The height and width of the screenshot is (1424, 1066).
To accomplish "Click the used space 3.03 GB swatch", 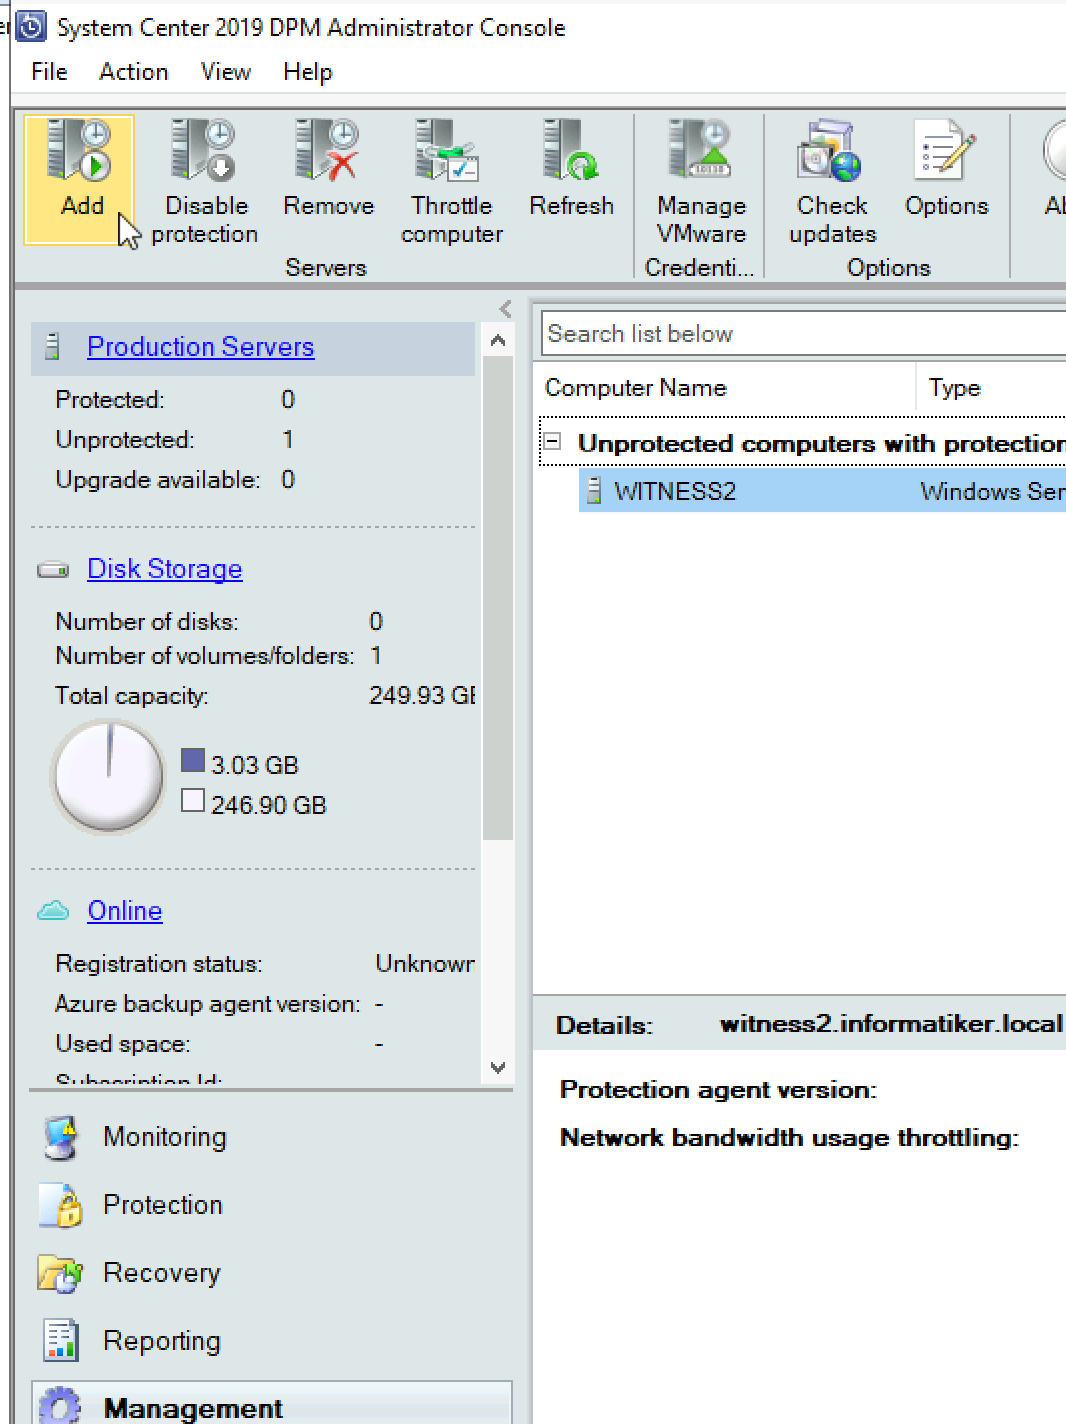I will [193, 761].
